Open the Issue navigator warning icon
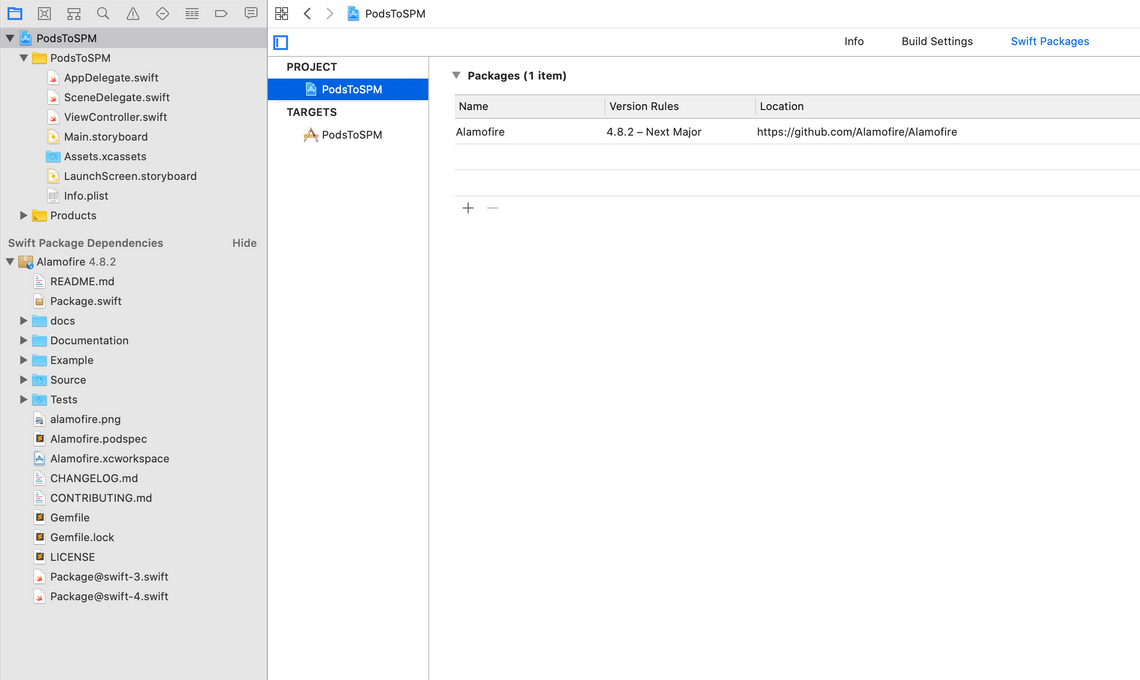 (132, 13)
